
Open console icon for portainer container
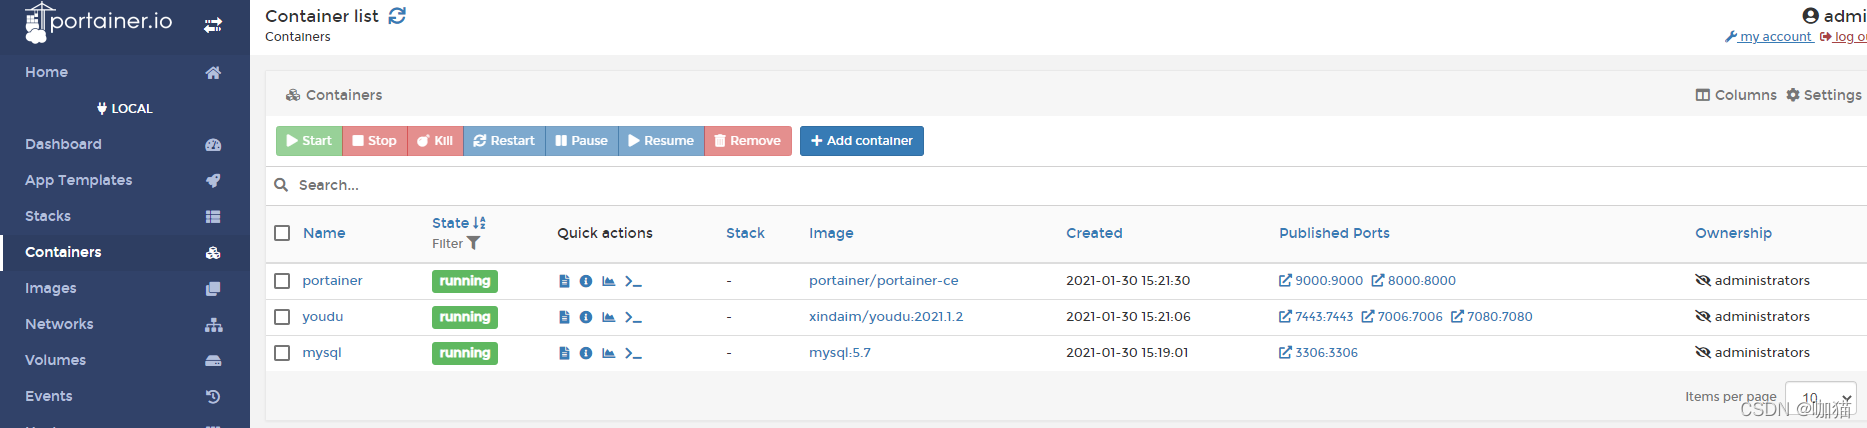(633, 281)
